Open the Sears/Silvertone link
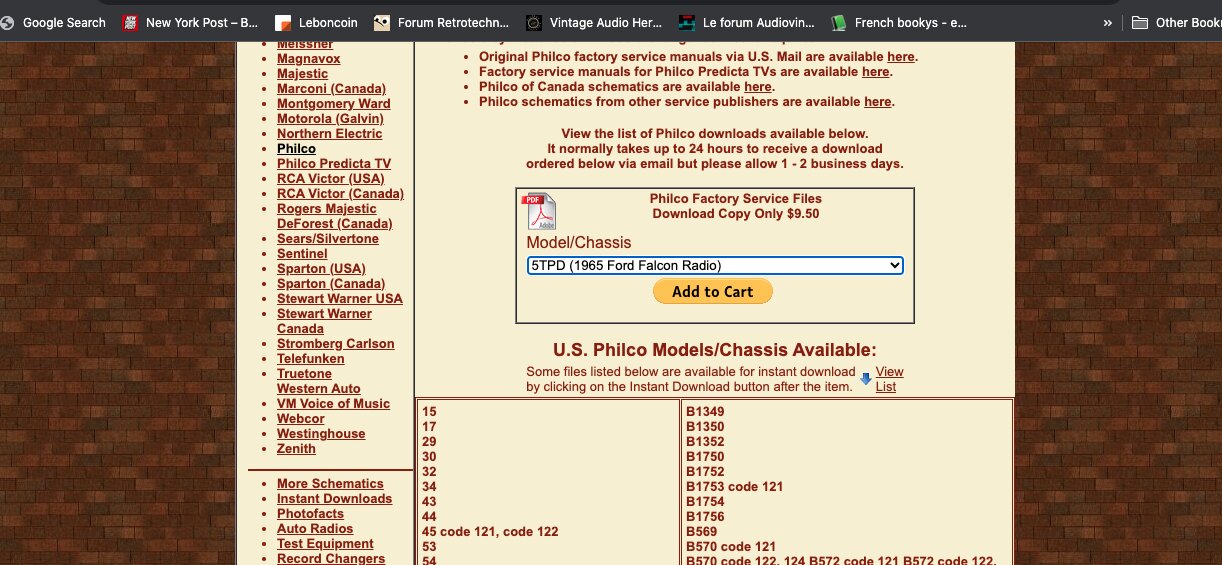Viewport: 1222px width, 565px height. (328, 239)
